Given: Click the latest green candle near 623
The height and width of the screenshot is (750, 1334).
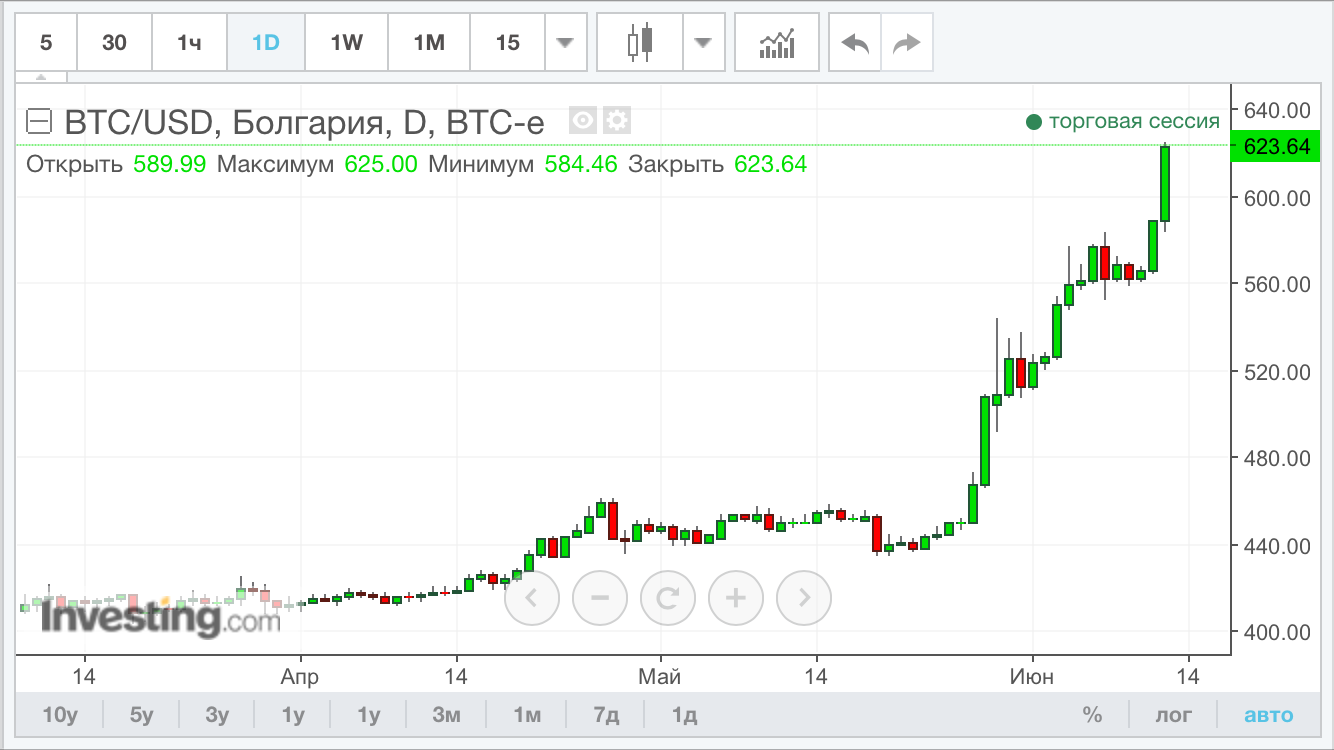Looking at the screenshot, I should pos(1165,184).
